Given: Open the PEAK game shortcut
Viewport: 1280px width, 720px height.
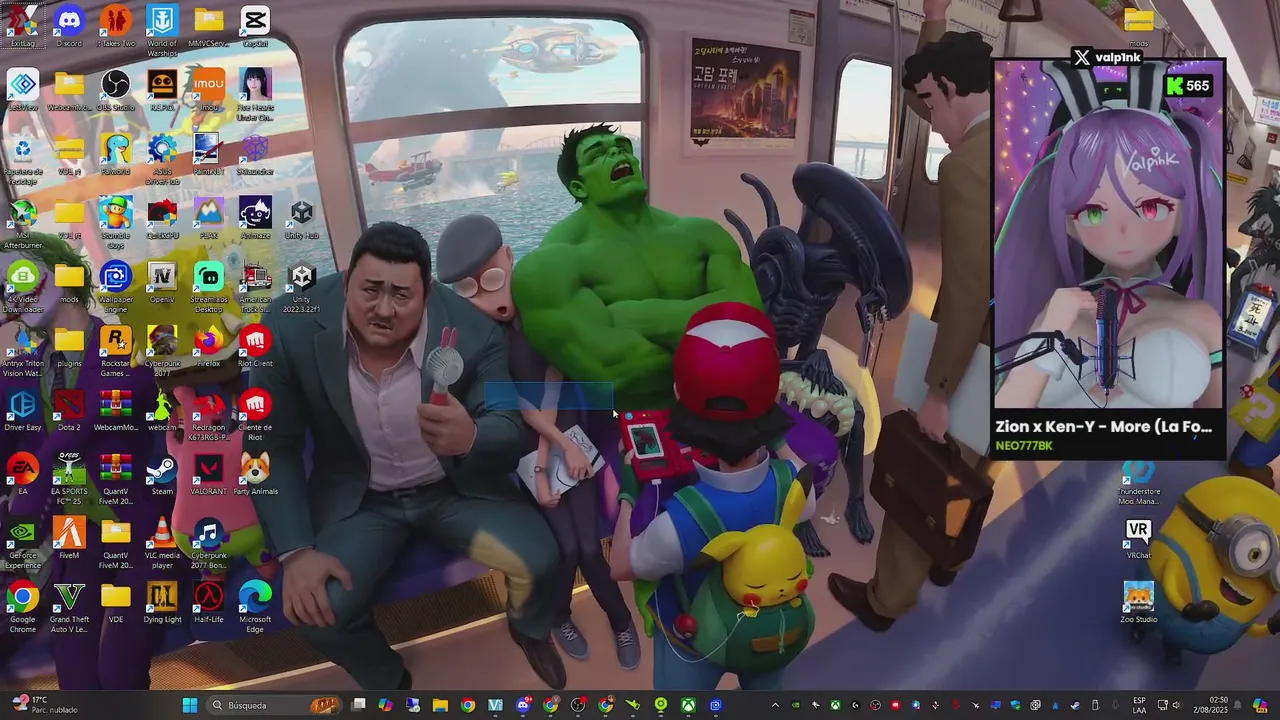Looking at the screenshot, I should 208,218.
